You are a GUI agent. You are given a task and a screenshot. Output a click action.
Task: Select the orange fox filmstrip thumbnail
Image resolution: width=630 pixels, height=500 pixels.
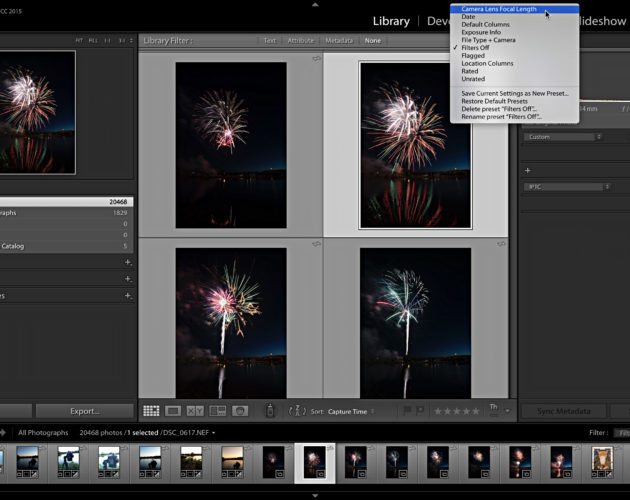pos(602,462)
